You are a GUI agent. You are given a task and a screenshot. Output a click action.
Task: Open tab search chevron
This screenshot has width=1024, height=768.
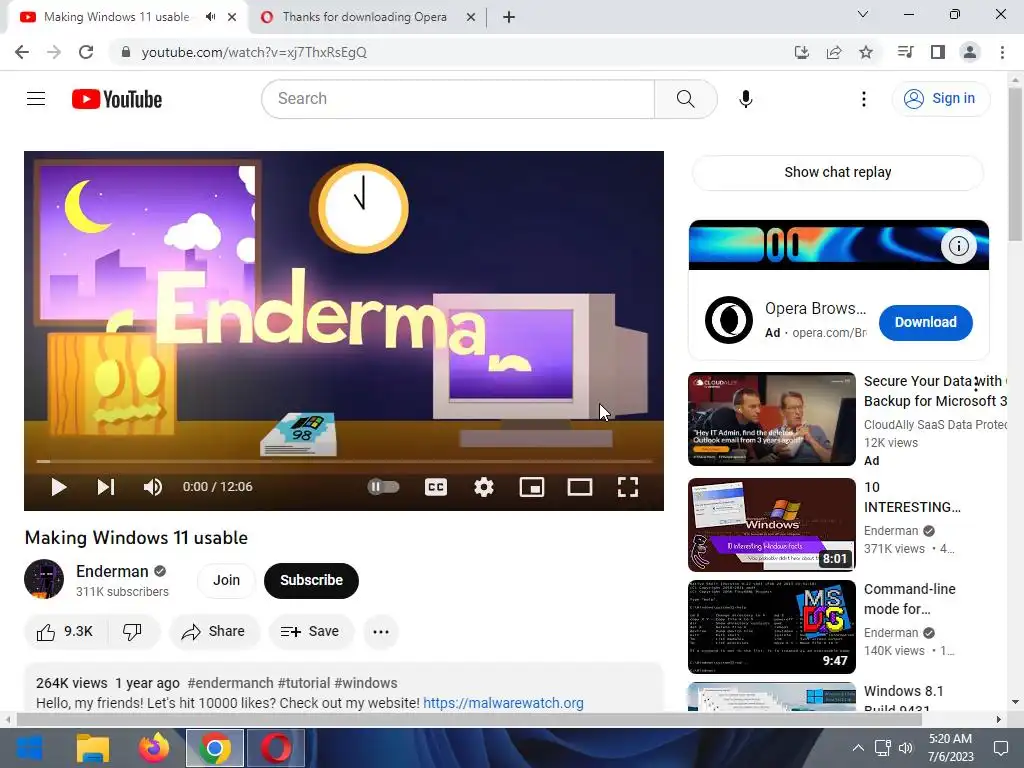[x=863, y=14]
